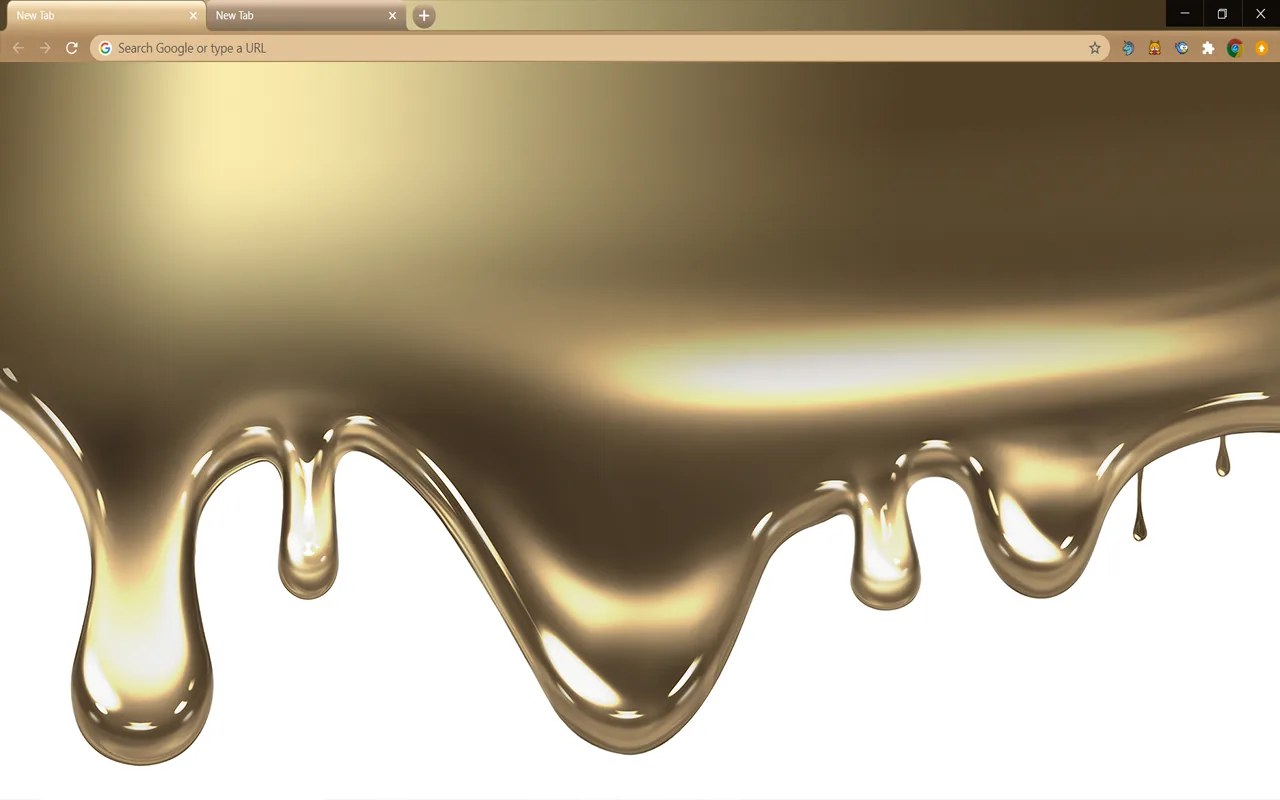Click the back navigation arrow
Image resolution: width=1280 pixels, height=800 pixels.
click(18, 48)
